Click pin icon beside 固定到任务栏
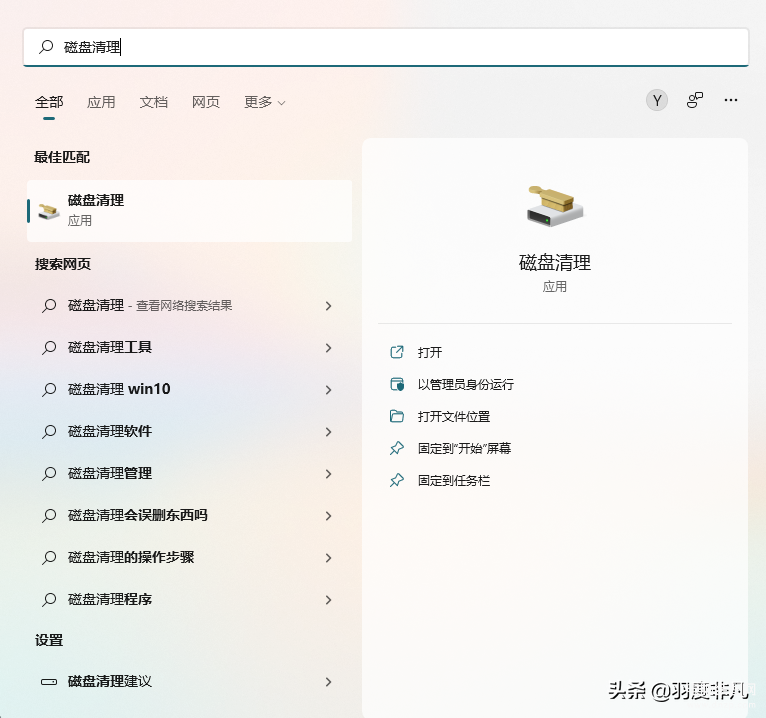Screen dimensions: 766x718 click(x=397, y=481)
